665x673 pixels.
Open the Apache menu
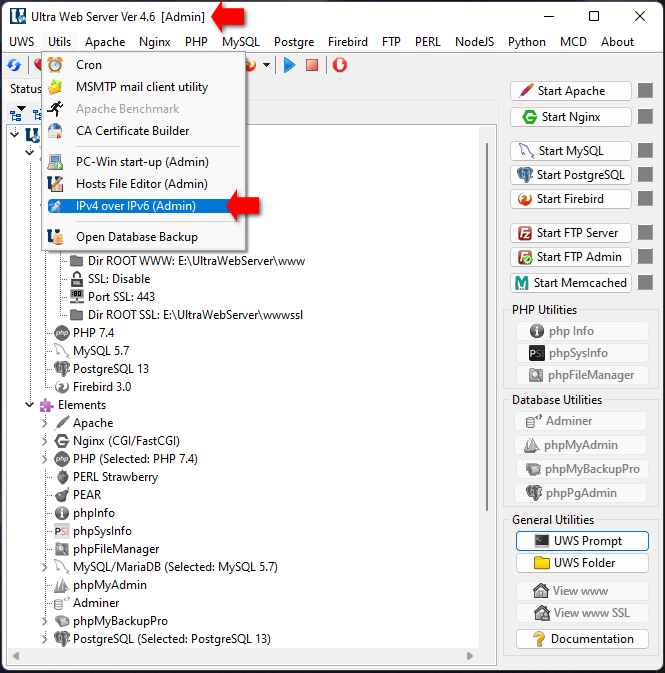point(105,42)
